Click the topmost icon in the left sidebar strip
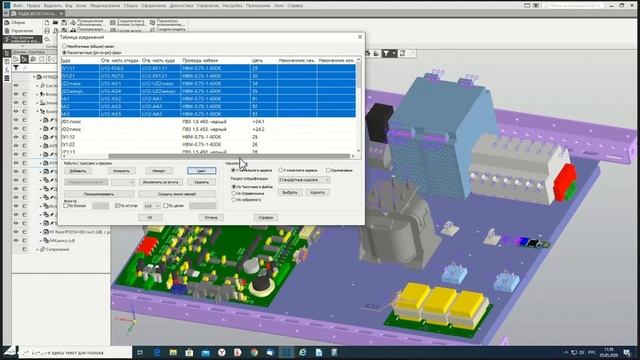Screen dimensions: 640x360 pos(7,53)
